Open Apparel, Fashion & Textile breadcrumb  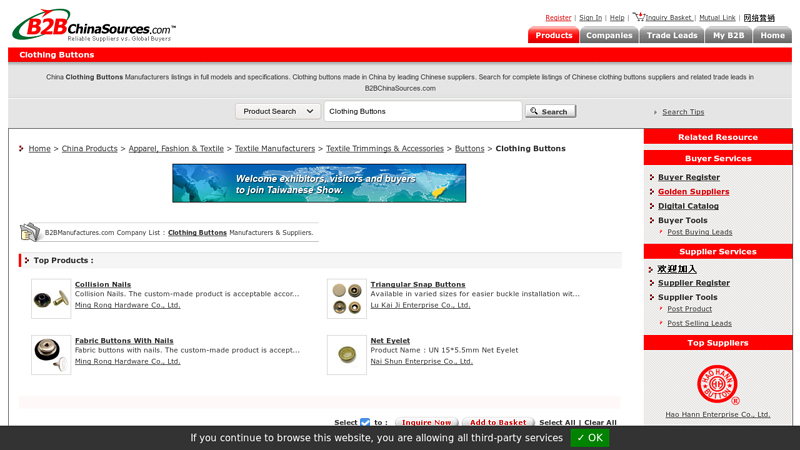click(x=176, y=148)
